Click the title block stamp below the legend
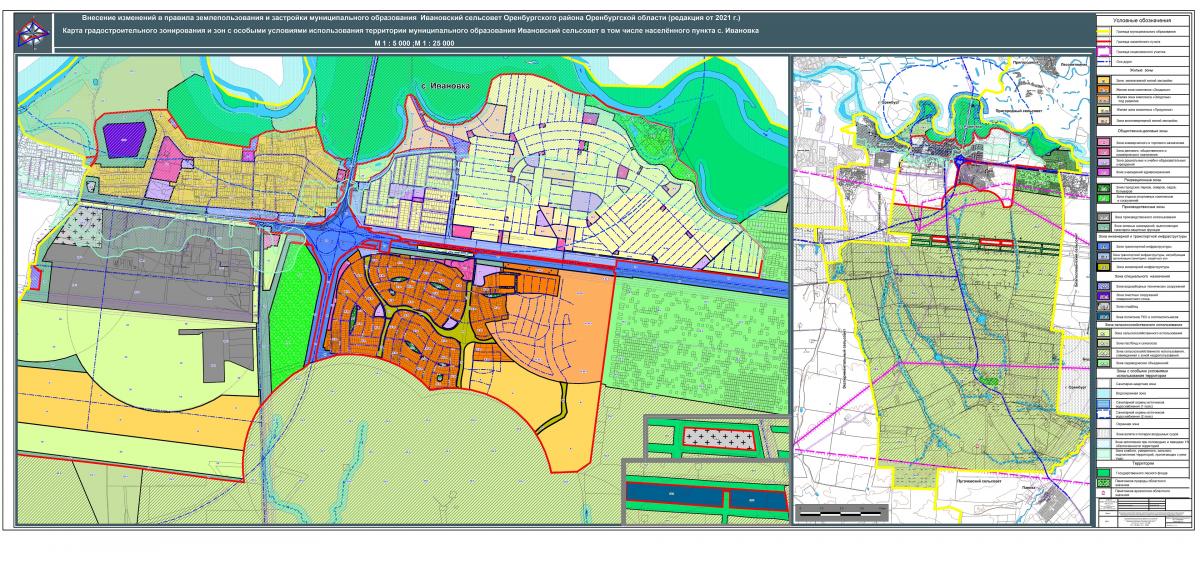Screen dimensions: 1200x579 pyautogui.click(x=1142, y=513)
